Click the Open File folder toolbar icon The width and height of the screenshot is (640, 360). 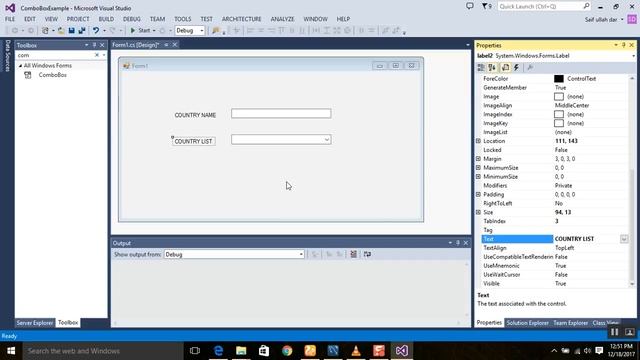61,31
